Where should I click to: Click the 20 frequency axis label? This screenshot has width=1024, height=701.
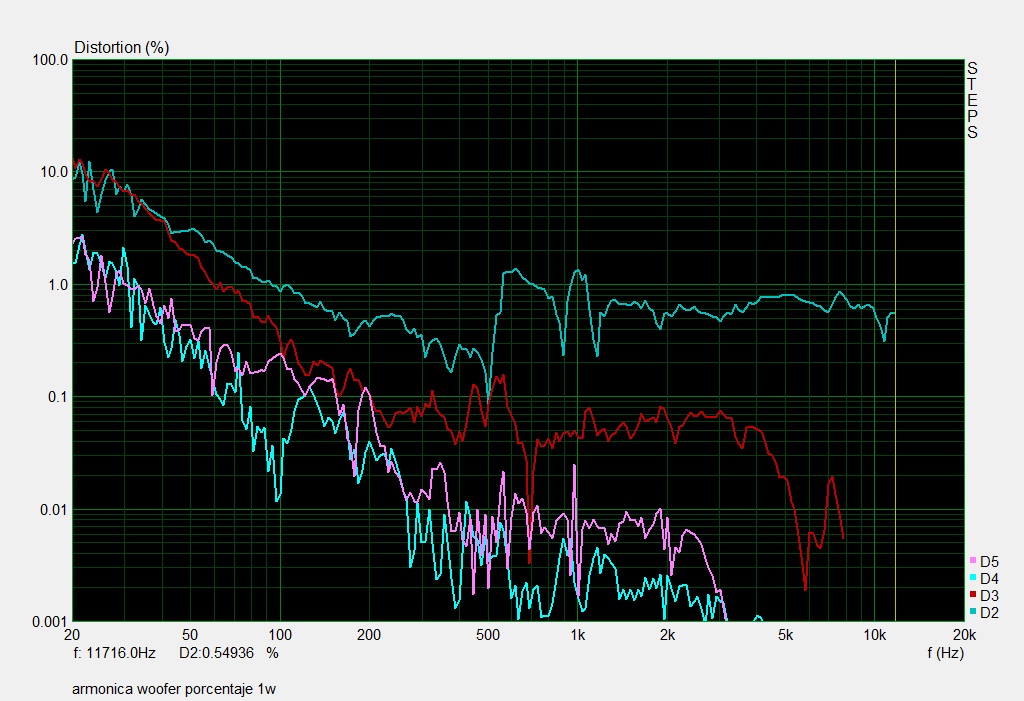pos(72,635)
